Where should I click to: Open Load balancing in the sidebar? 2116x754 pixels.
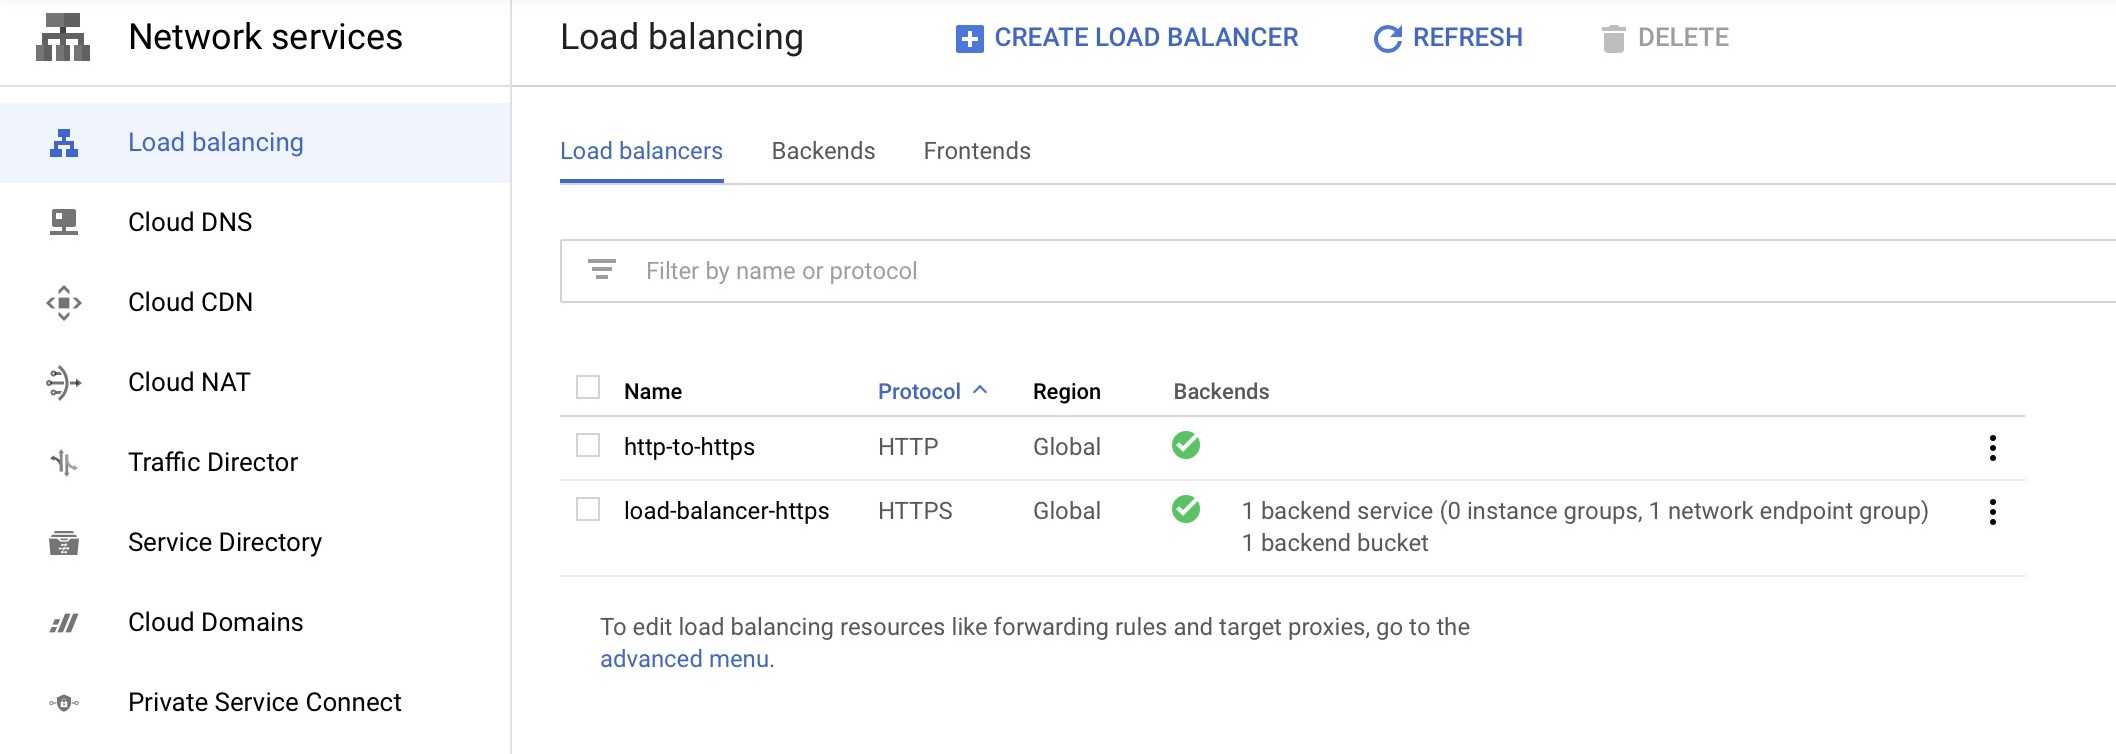pyautogui.click(x=255, y=143)
